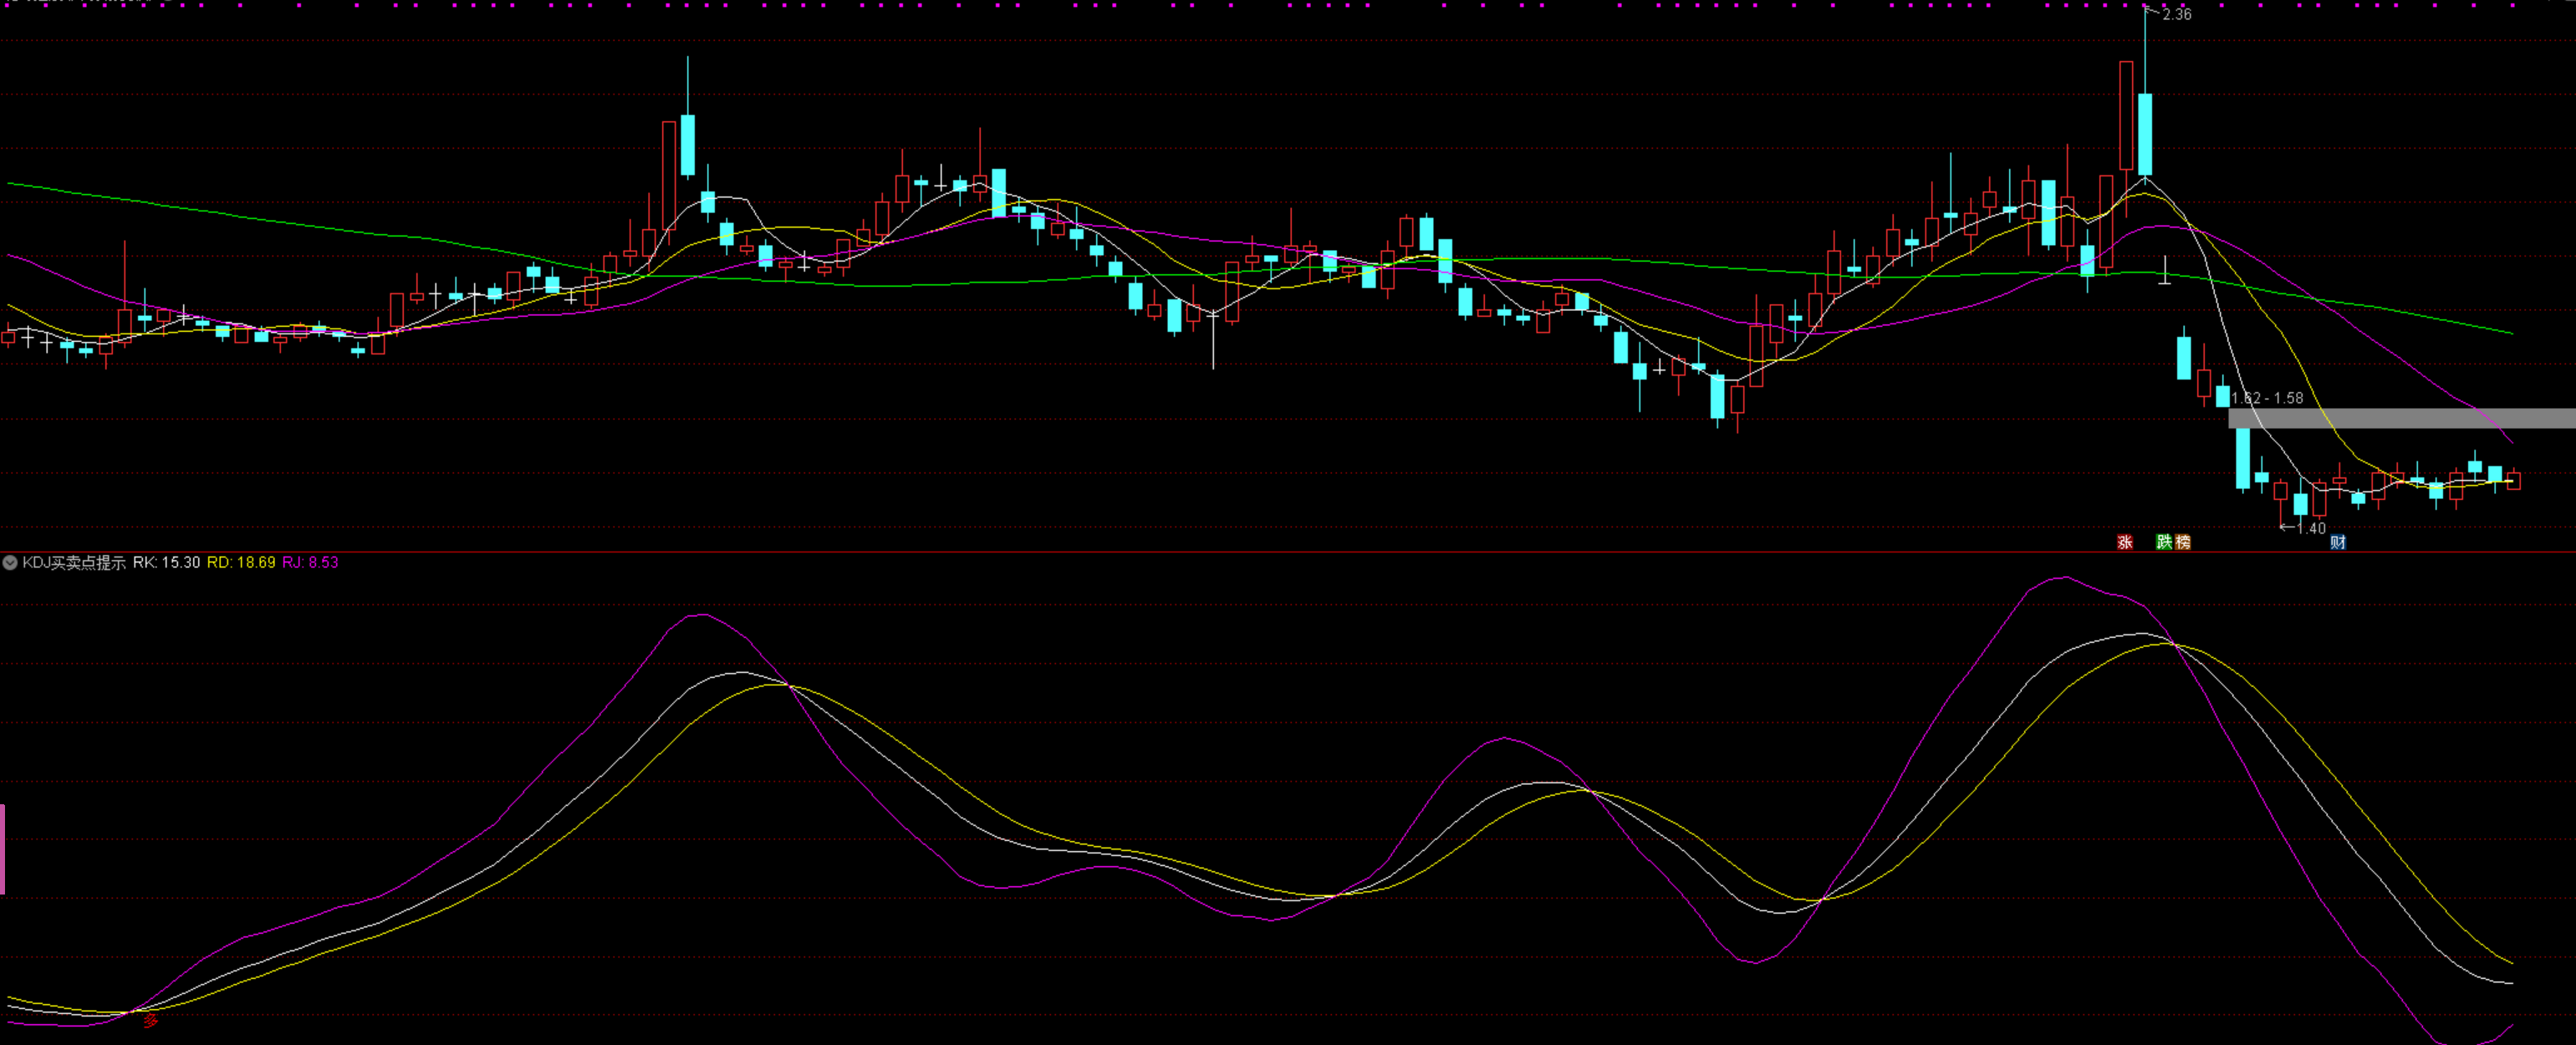Click the KDJ买卖点提示 indicator name

(x=74, y=563)
